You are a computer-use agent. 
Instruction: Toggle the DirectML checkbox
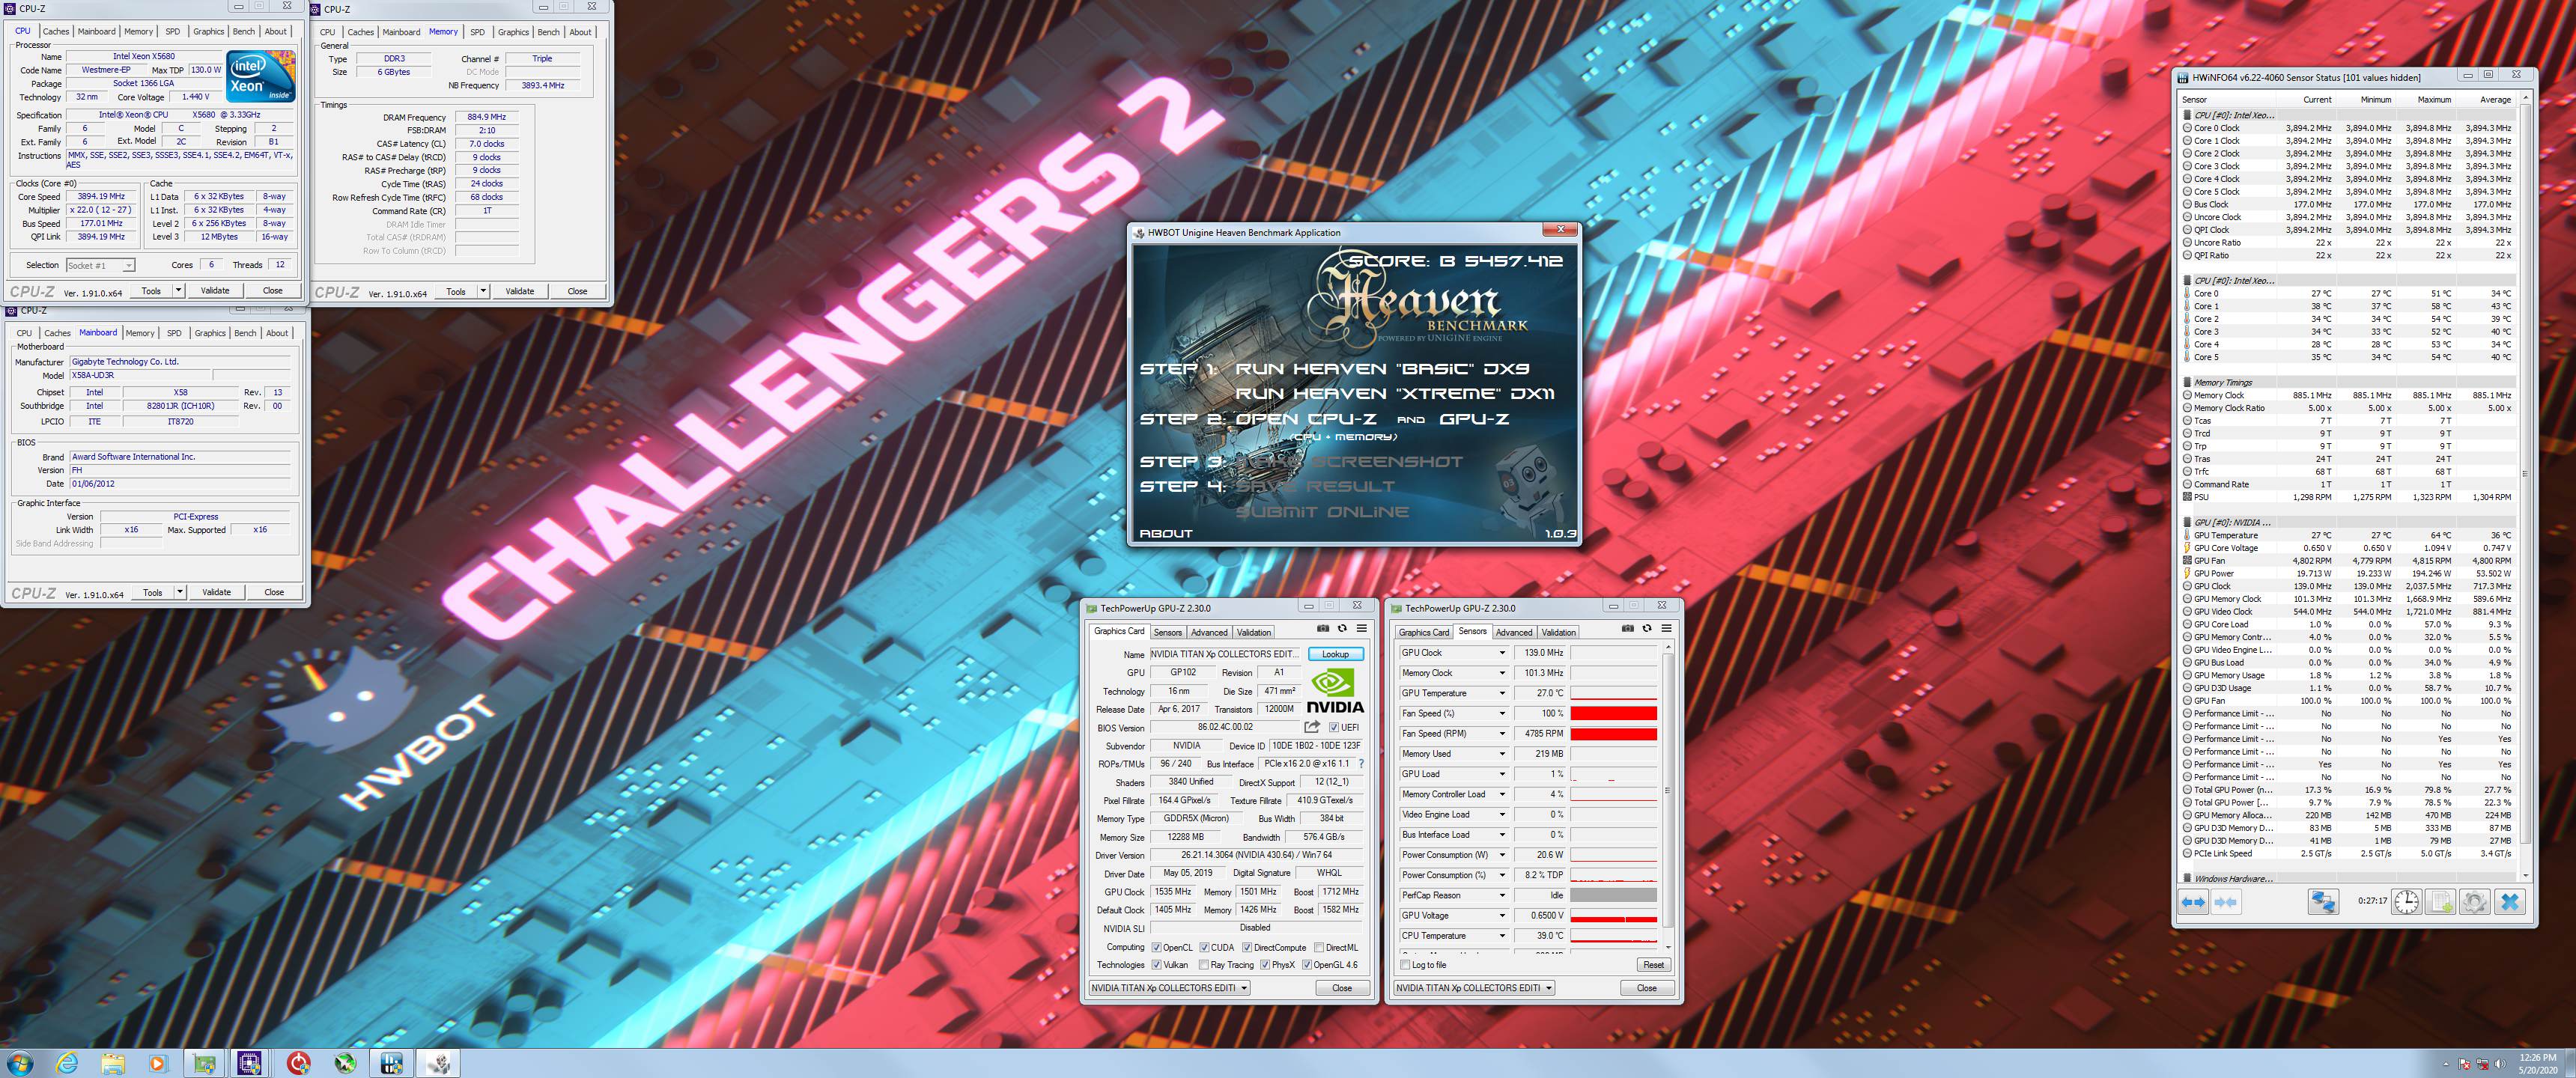pyautogui.click(x=1319, y=947)
